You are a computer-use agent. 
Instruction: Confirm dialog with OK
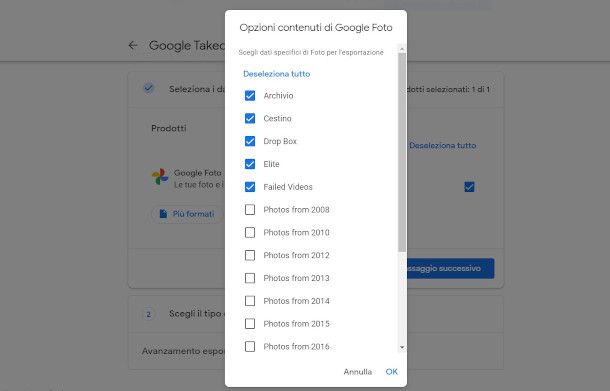[x=391, y=372]
